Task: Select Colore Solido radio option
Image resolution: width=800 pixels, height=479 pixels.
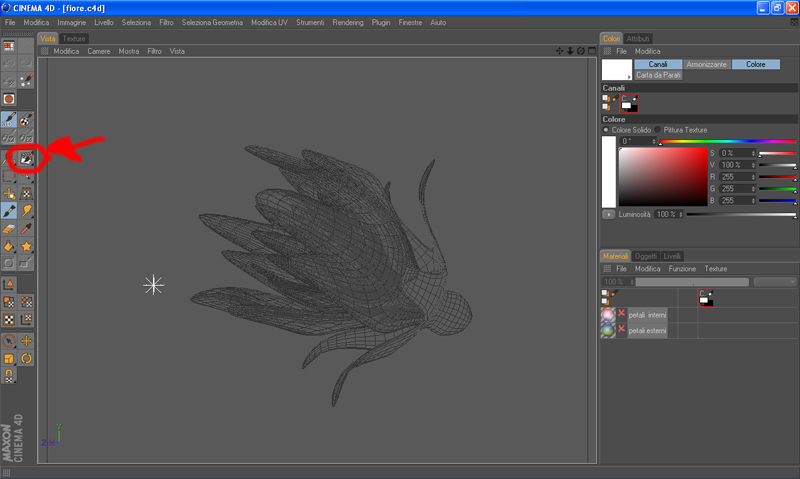Action: pos(606,130)
